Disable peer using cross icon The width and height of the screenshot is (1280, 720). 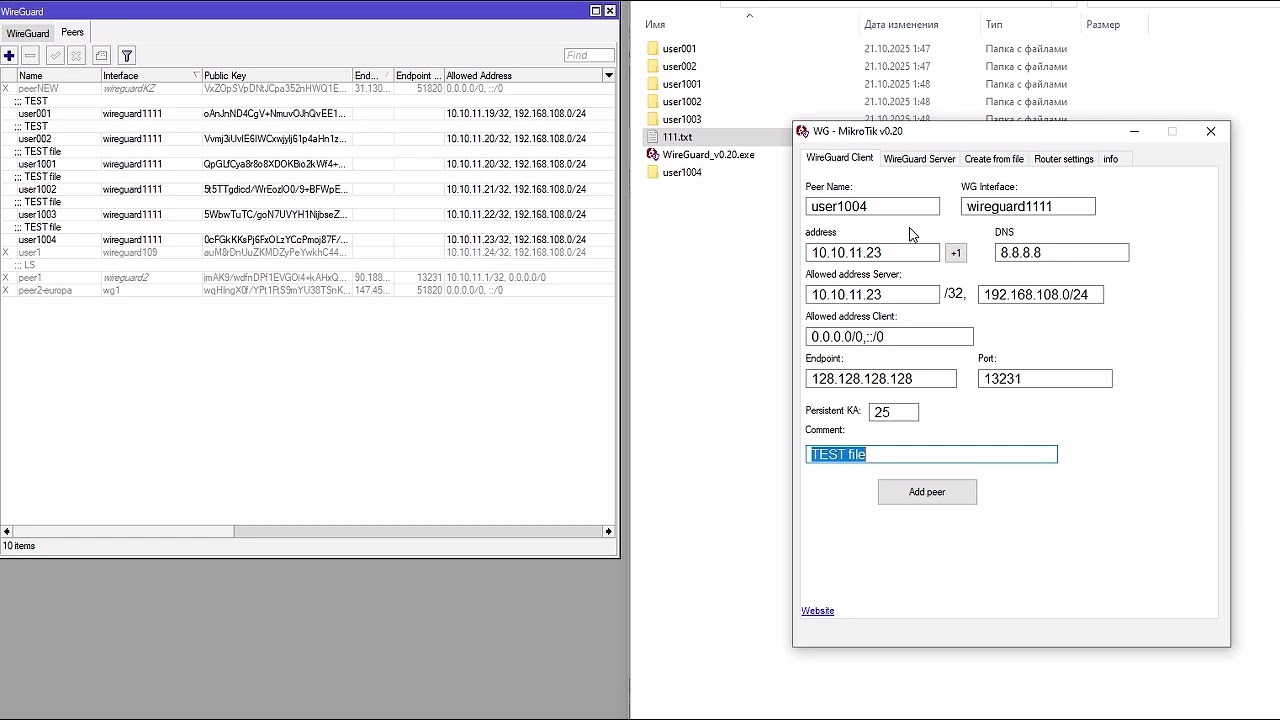coord(76,56)
